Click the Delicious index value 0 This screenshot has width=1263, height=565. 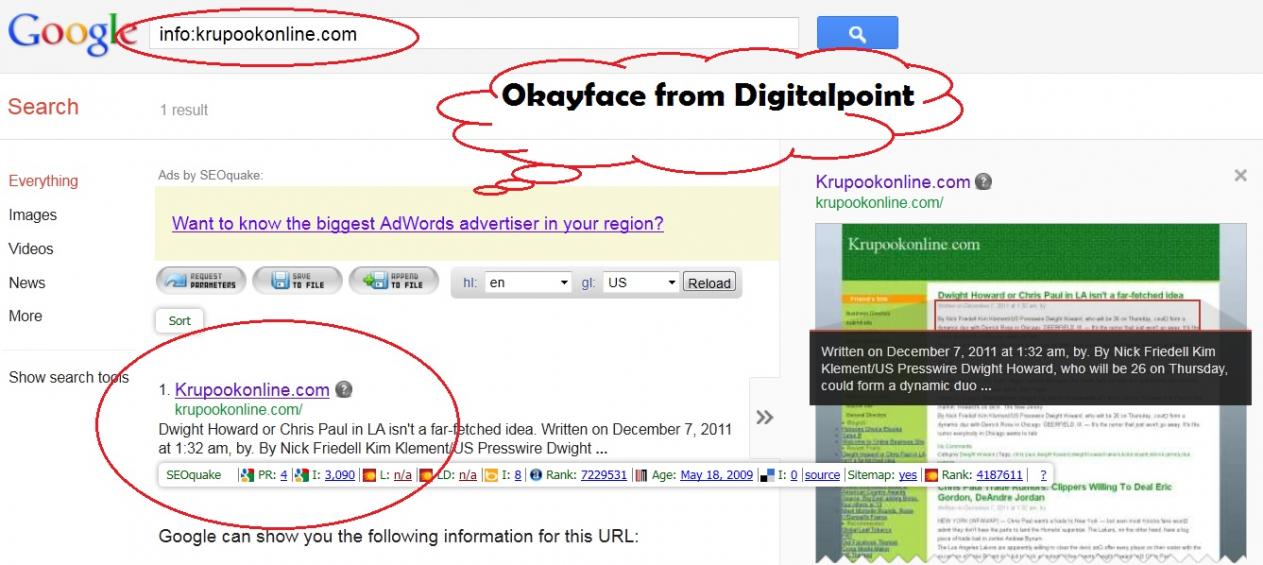point(794,476)
